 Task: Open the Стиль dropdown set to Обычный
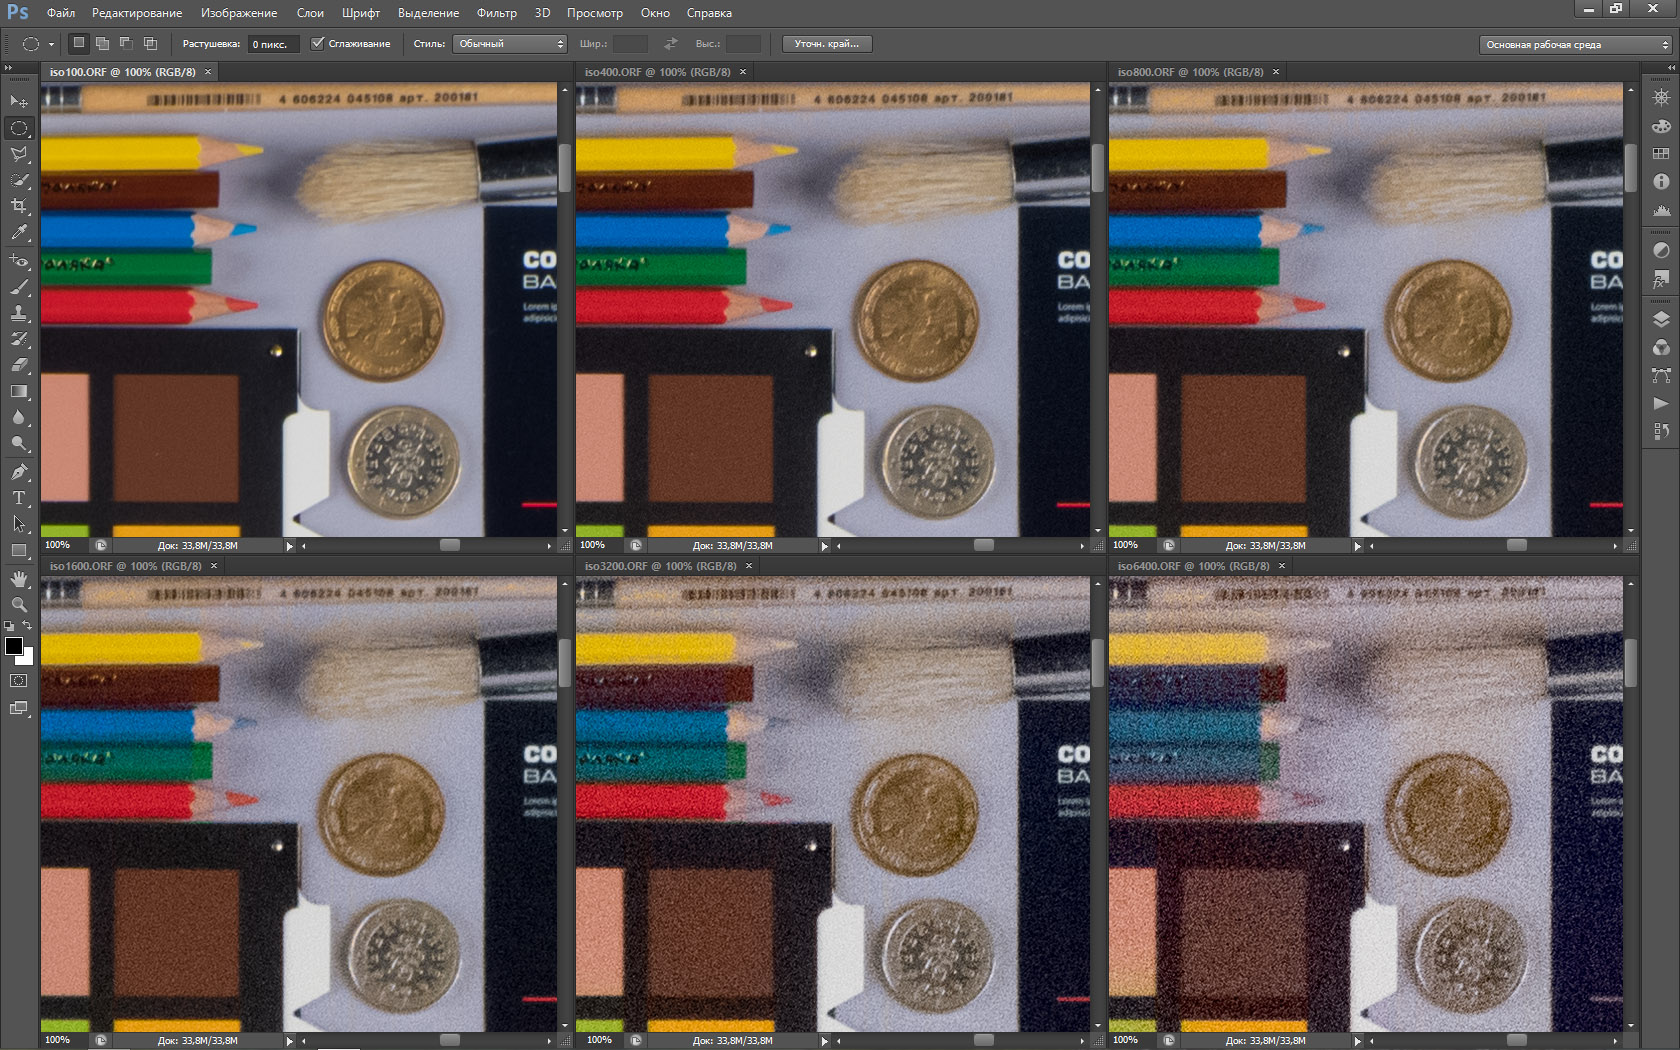click(x=510, y=44)
